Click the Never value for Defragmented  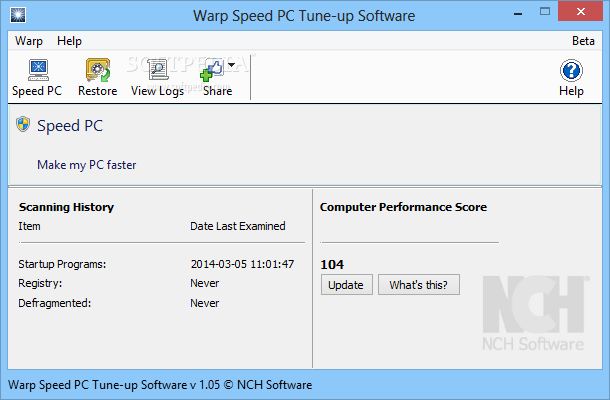coord(205,303)
